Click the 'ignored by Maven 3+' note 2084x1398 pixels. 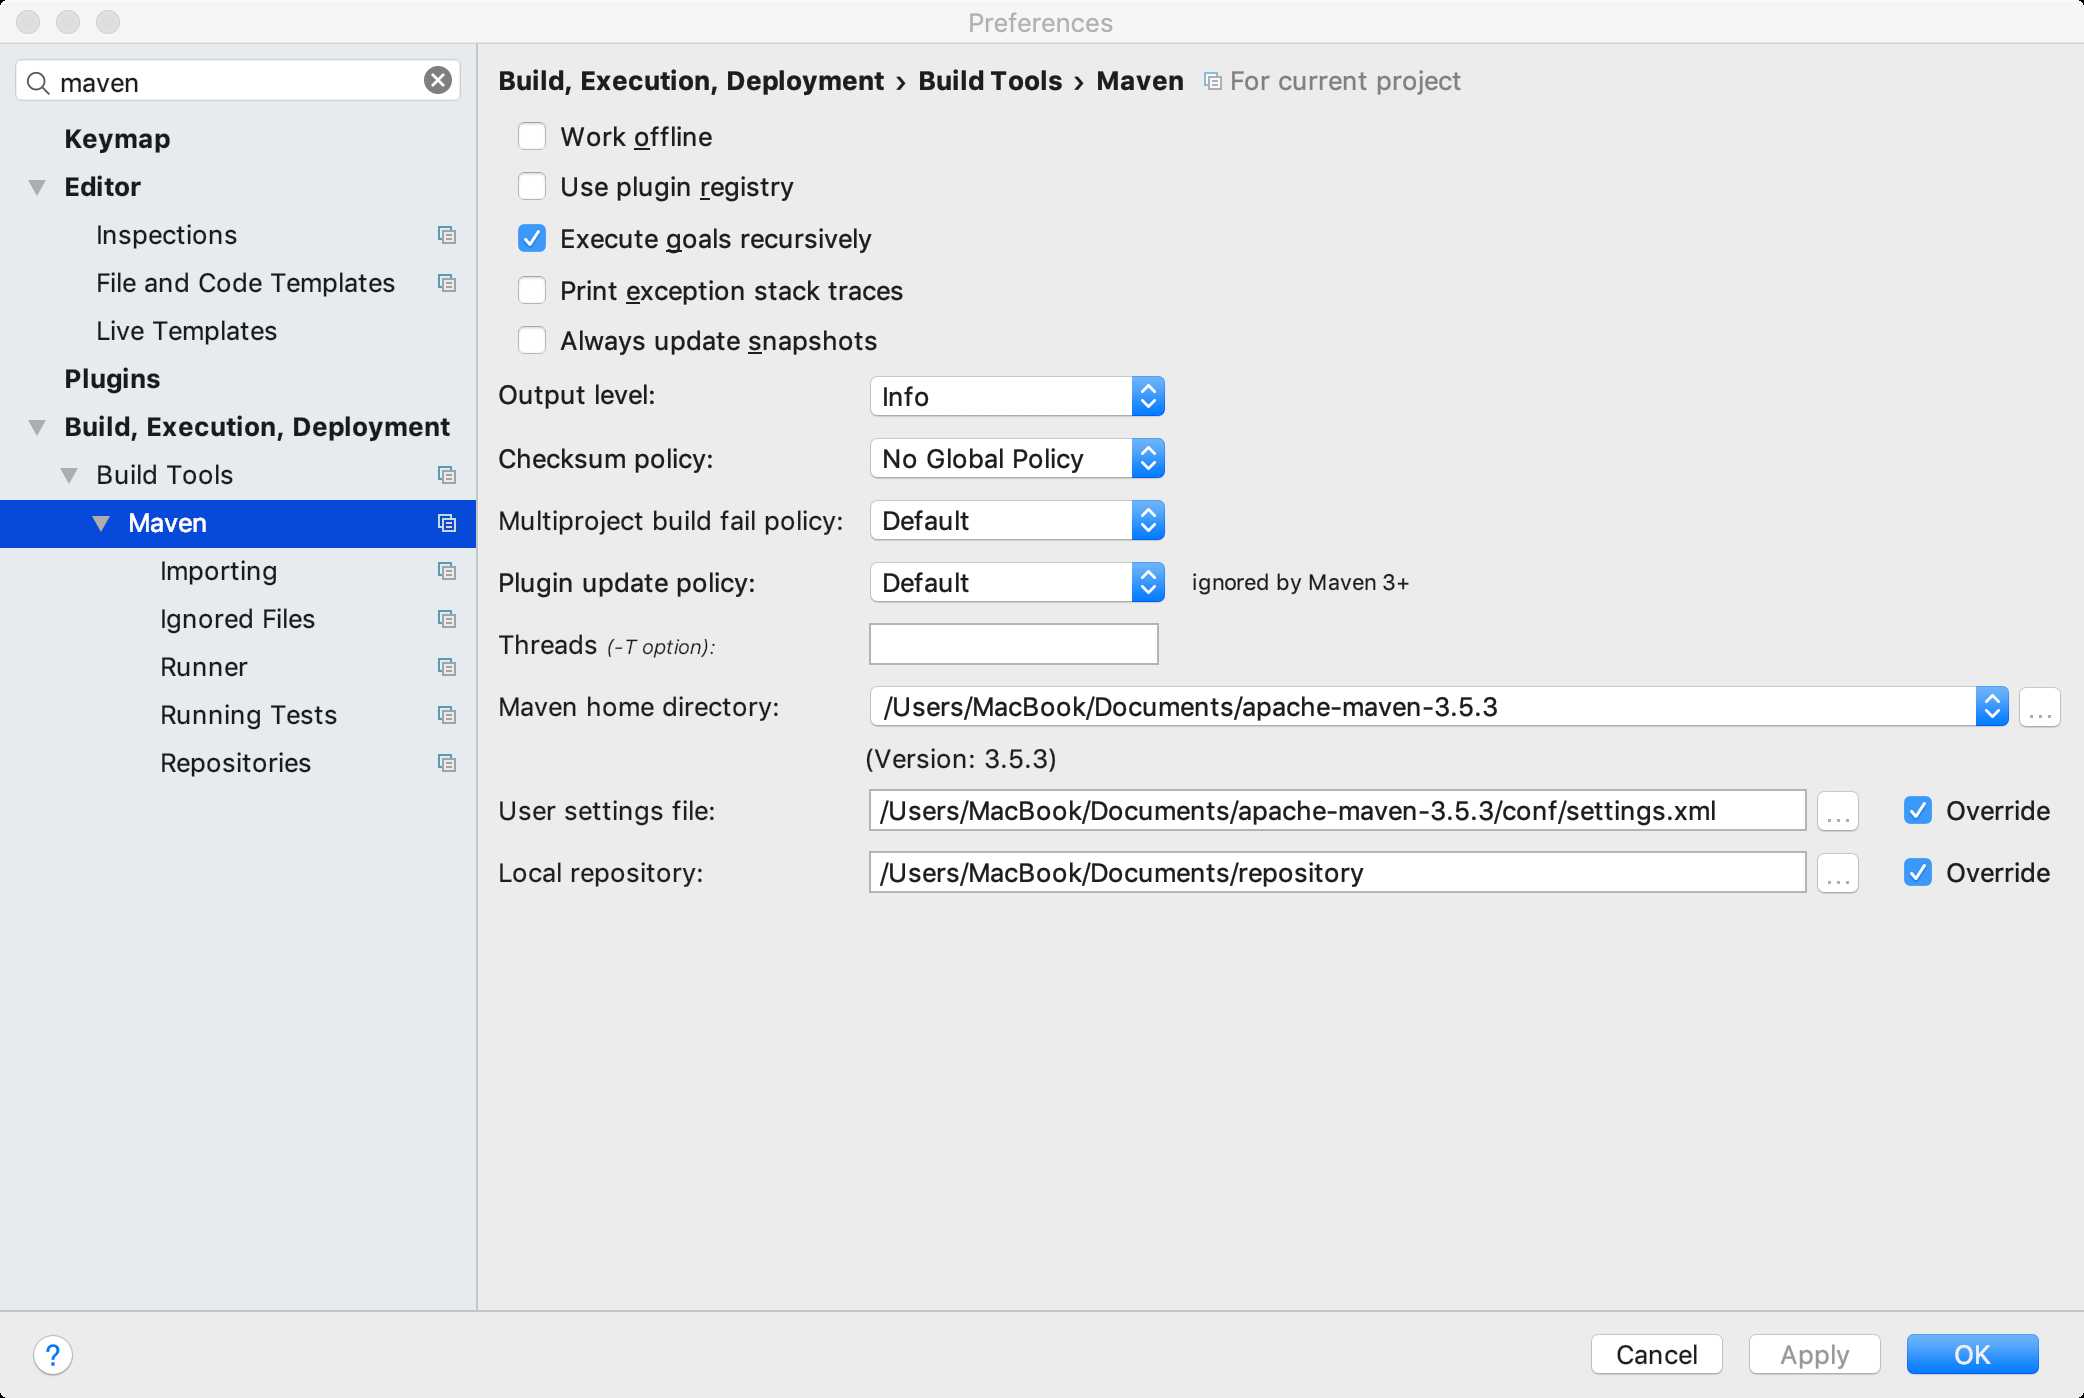pos(1300,583)
